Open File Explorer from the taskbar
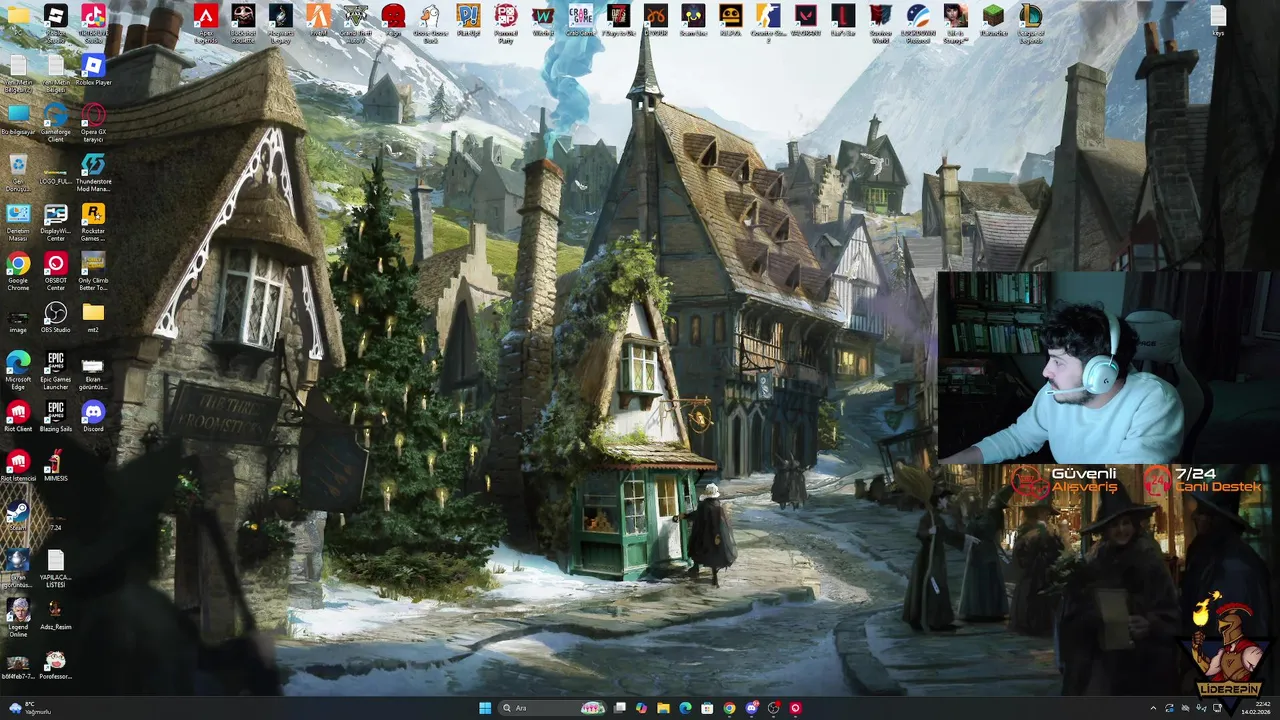Image resolution: width=1280 pixels, height=720 pixels. click(663, 708)
